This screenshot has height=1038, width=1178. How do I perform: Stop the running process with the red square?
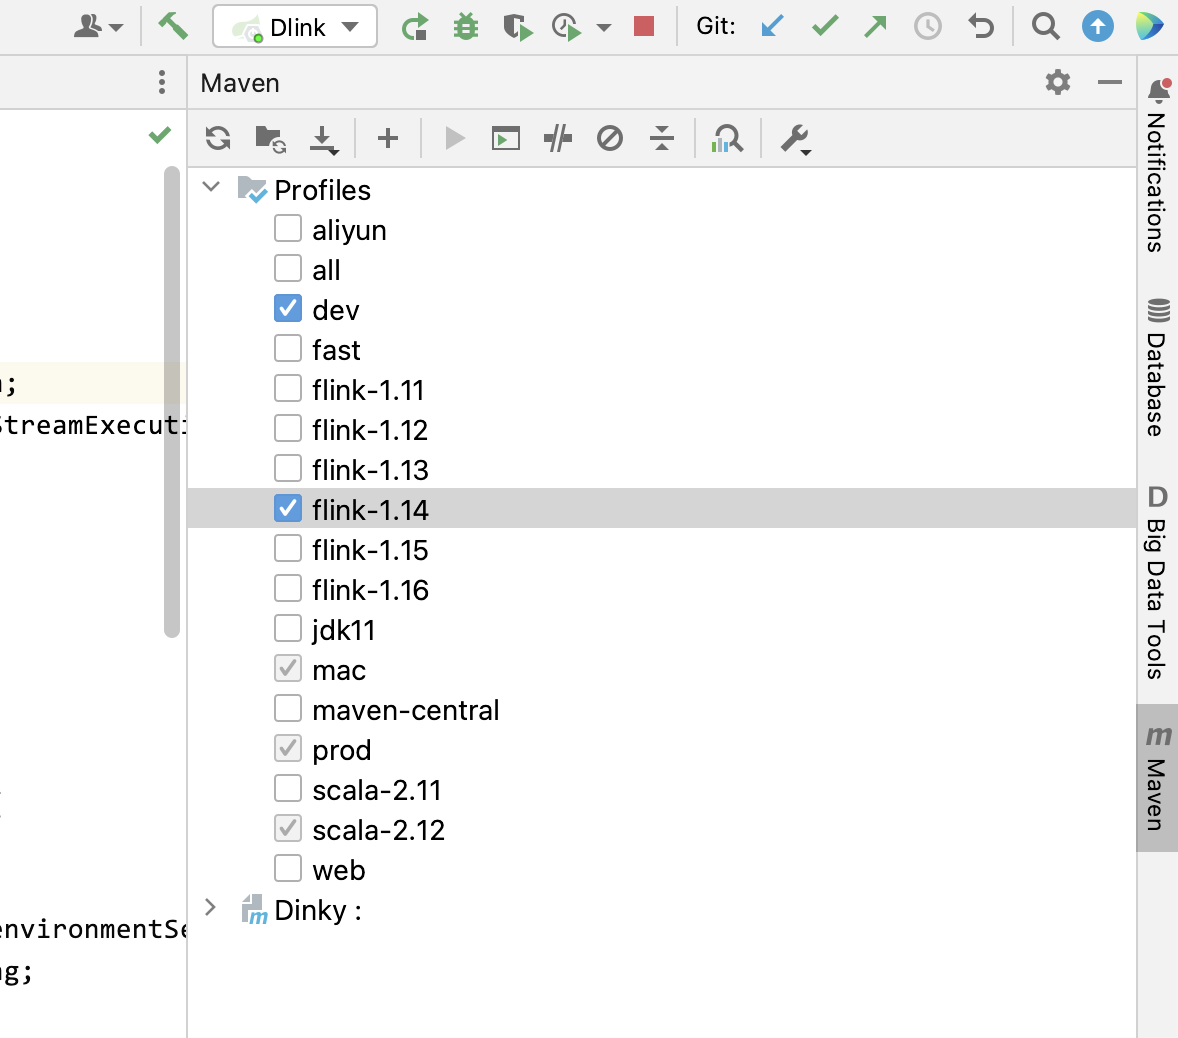click(643, 26)
